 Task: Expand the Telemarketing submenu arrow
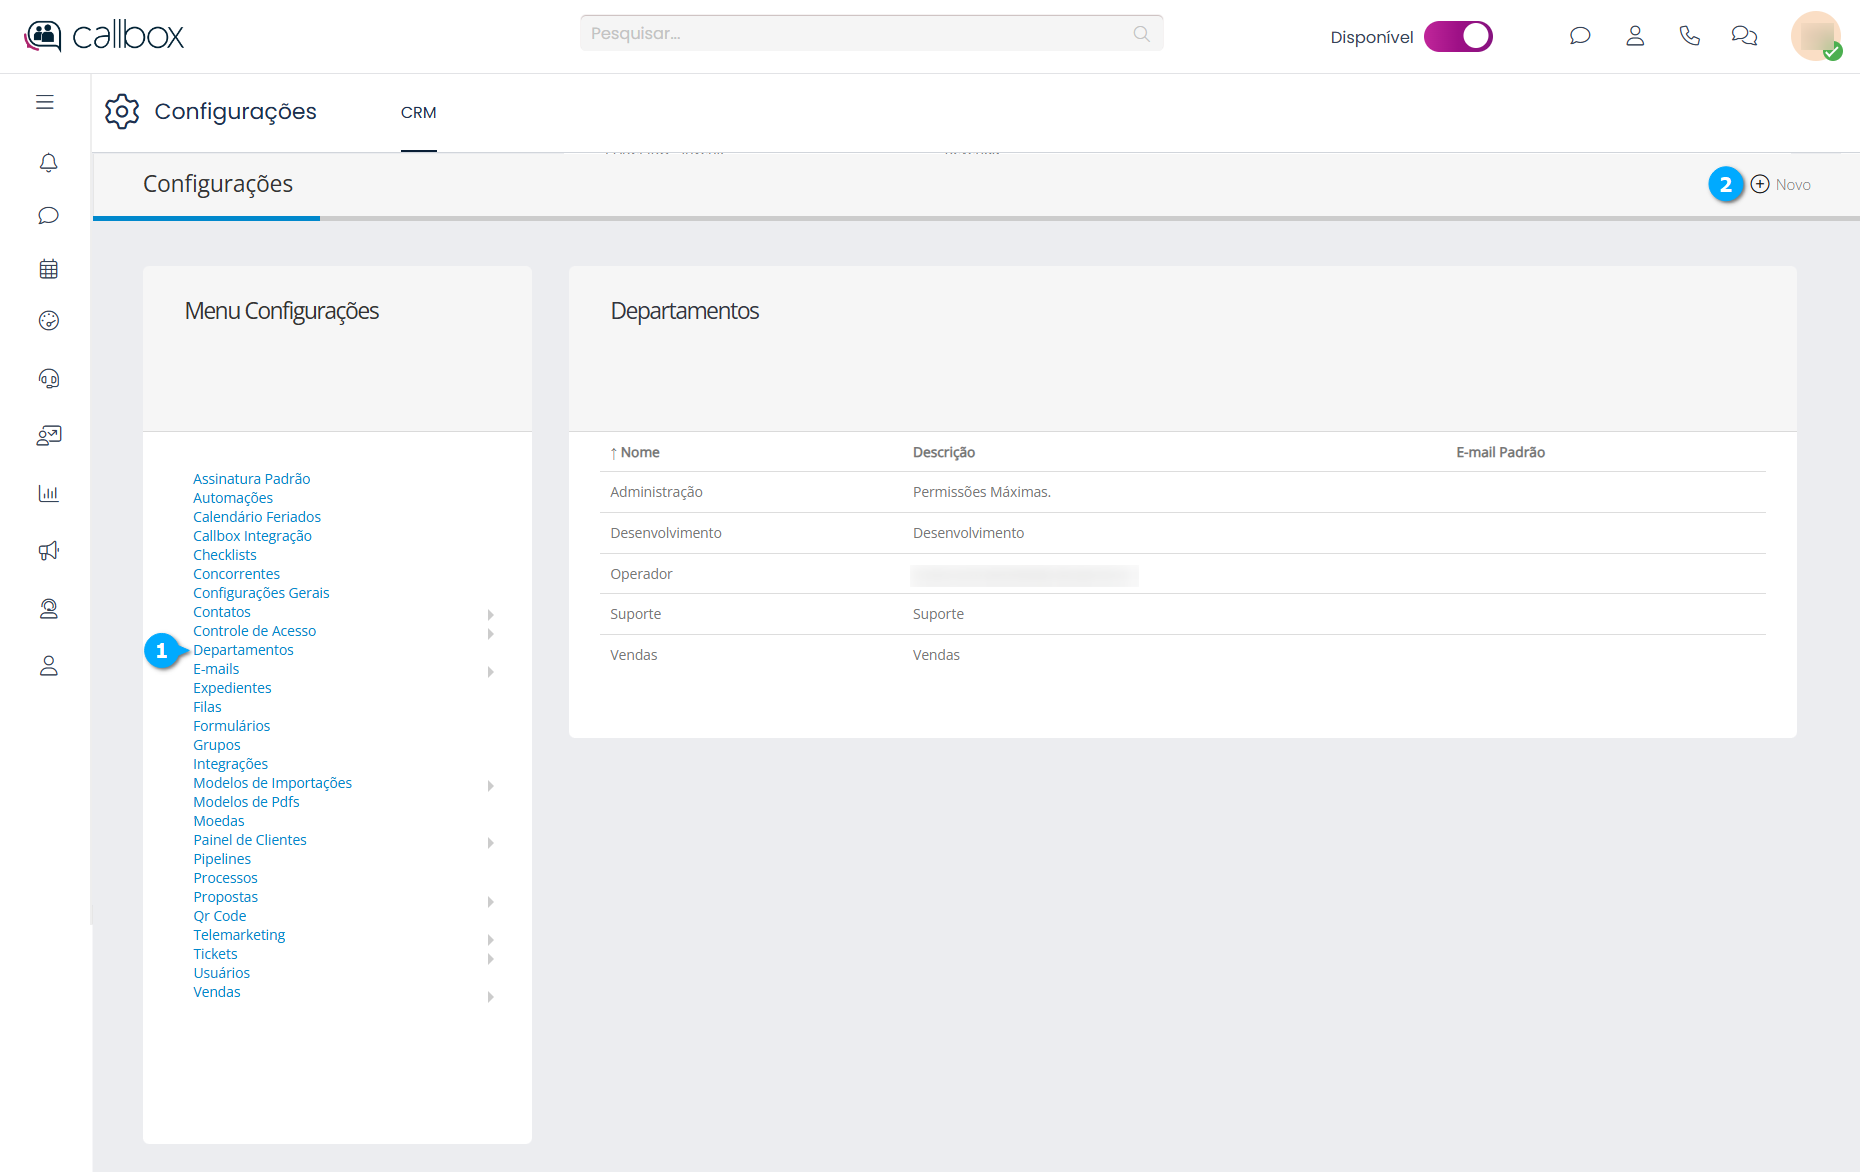pyautogui.click(x=490, y=939)
